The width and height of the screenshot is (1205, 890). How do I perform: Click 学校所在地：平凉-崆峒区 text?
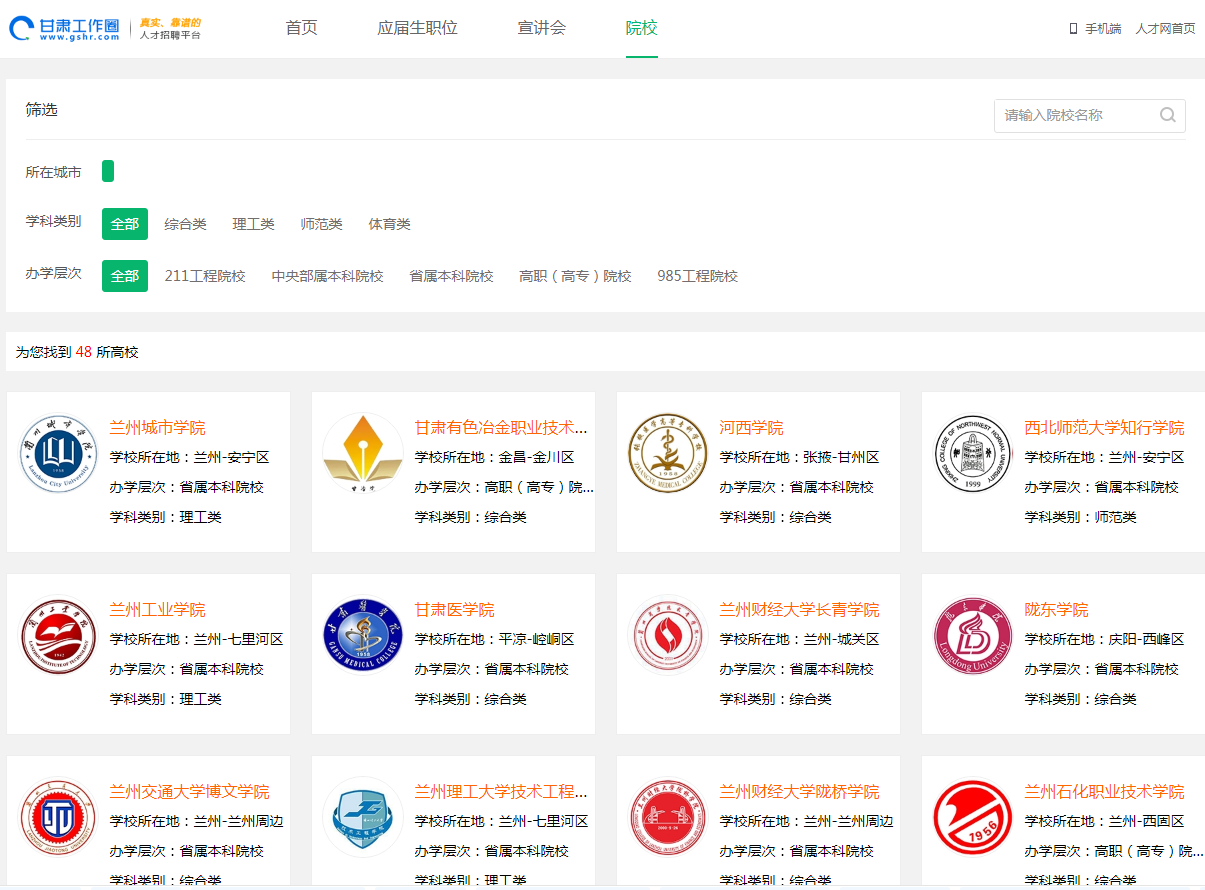coord(495,640)
